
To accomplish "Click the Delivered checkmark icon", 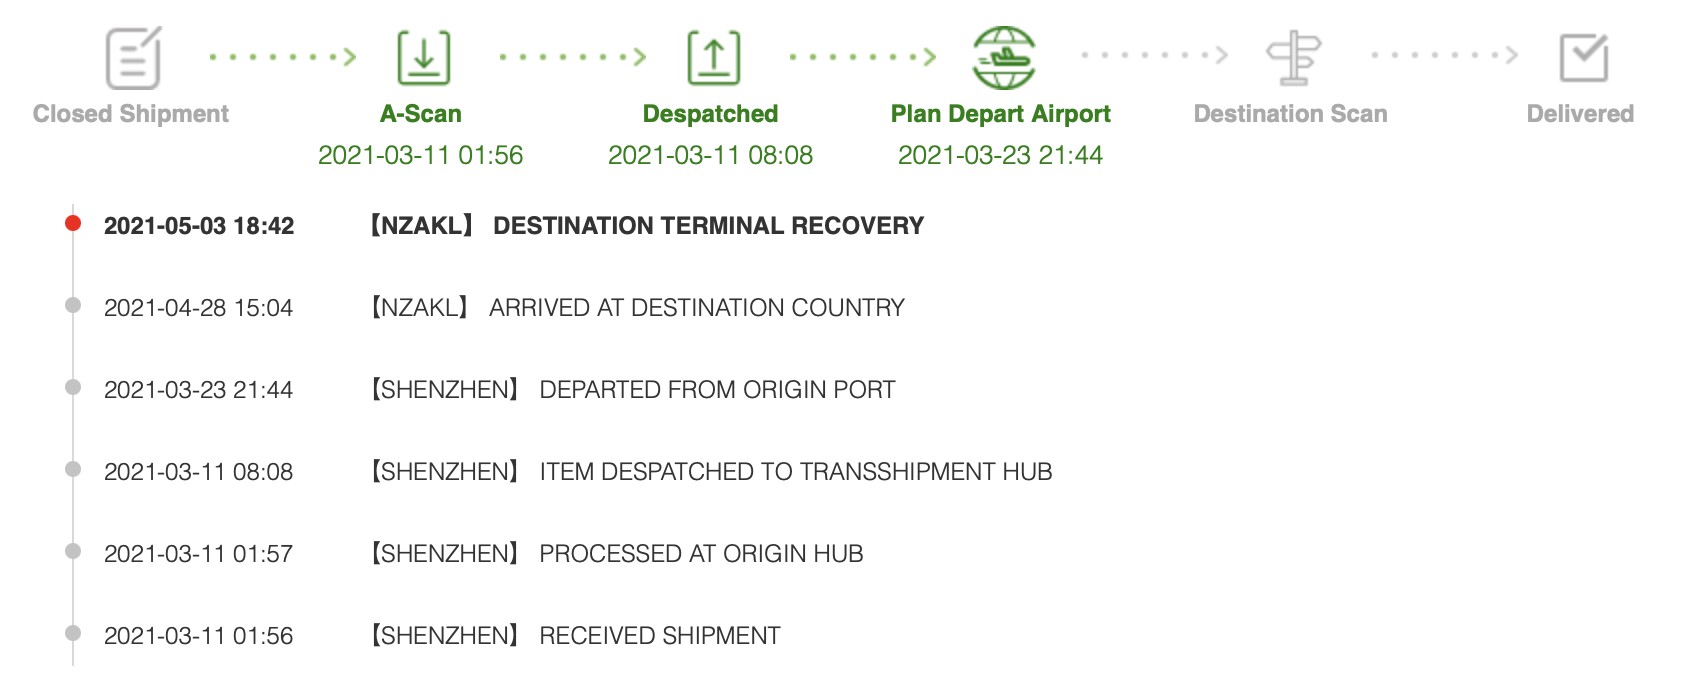I will [x=1584, y=58].
